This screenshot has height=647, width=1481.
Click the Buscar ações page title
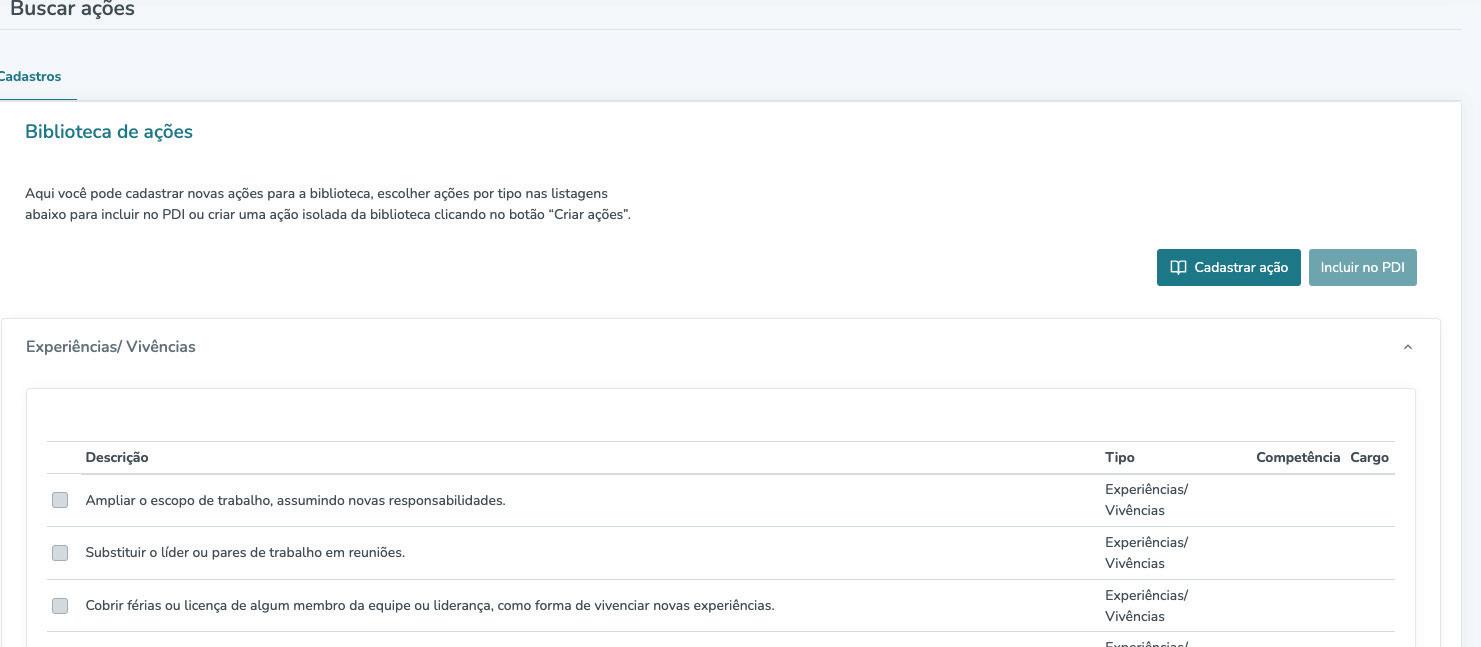pyautogui.click(x=72, y=9)
